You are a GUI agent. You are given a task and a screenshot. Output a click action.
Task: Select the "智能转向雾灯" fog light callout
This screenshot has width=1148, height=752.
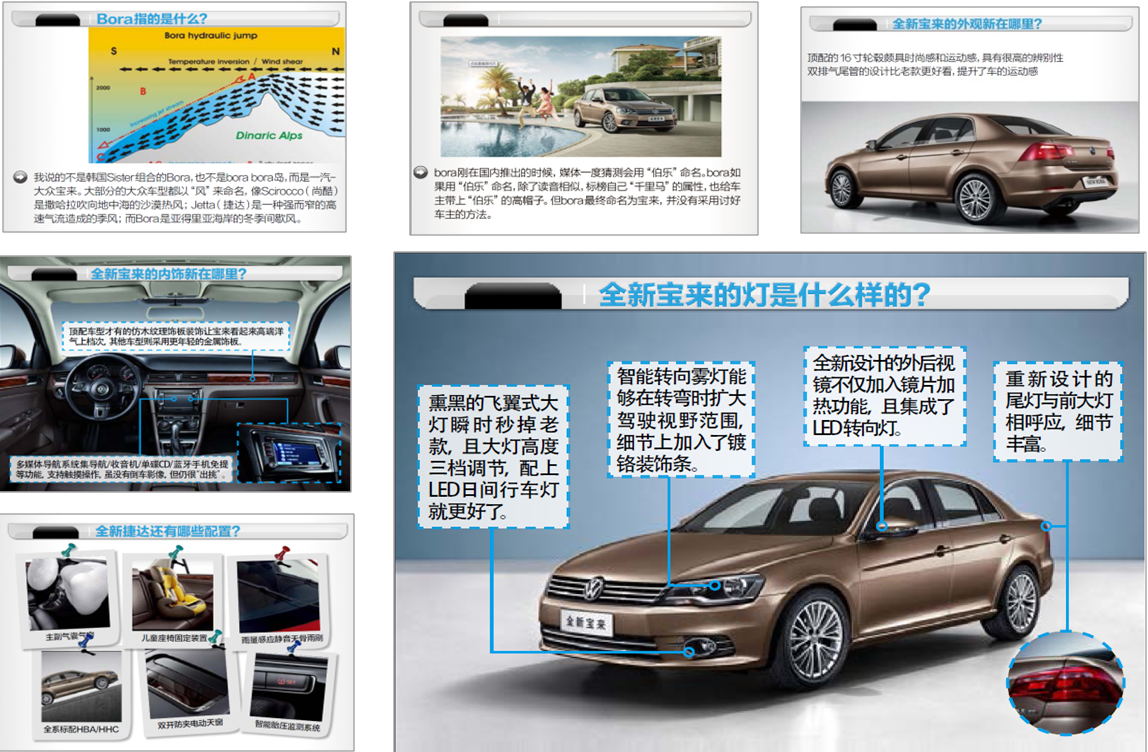pyautogui.click(x=681, y=420)
